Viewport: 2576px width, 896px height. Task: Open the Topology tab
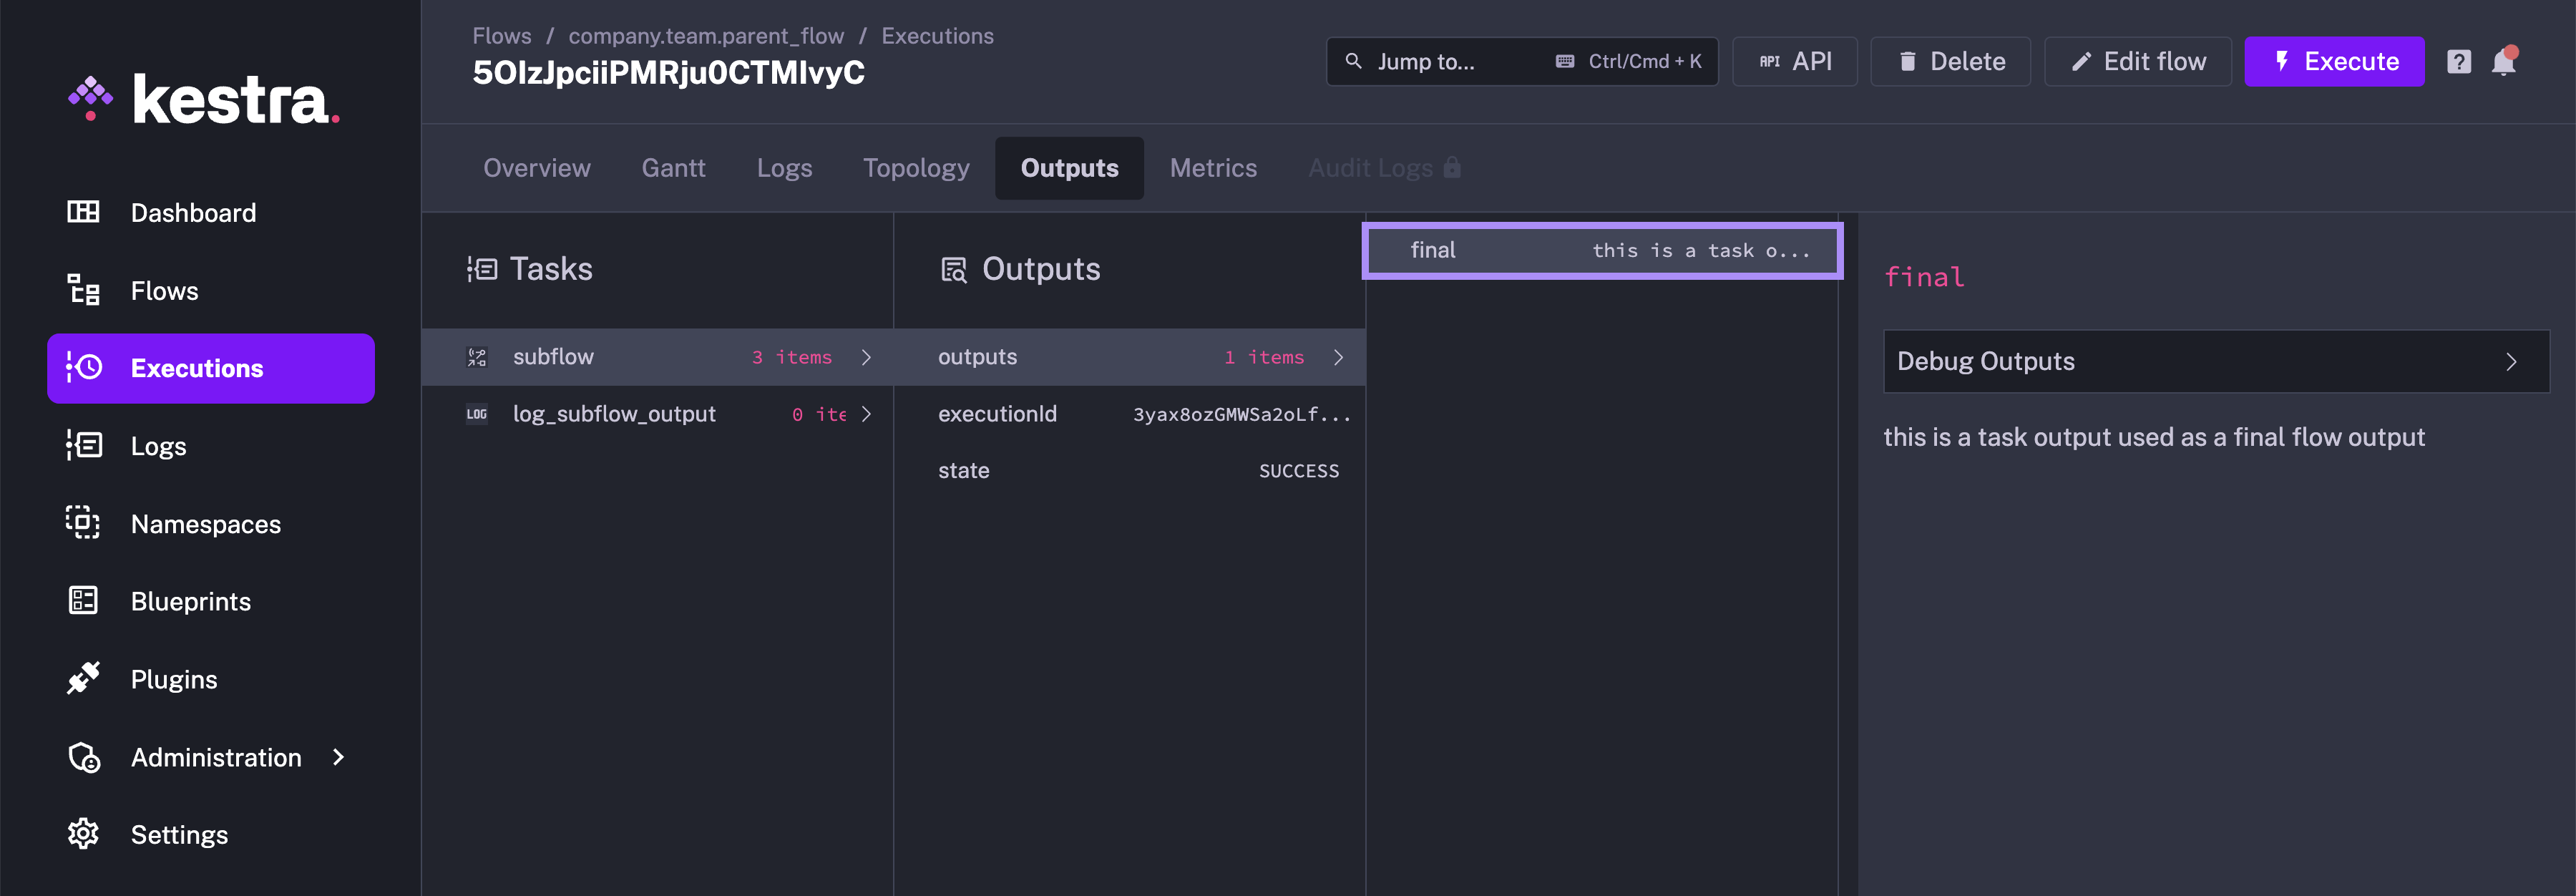[x=916, y=168]
